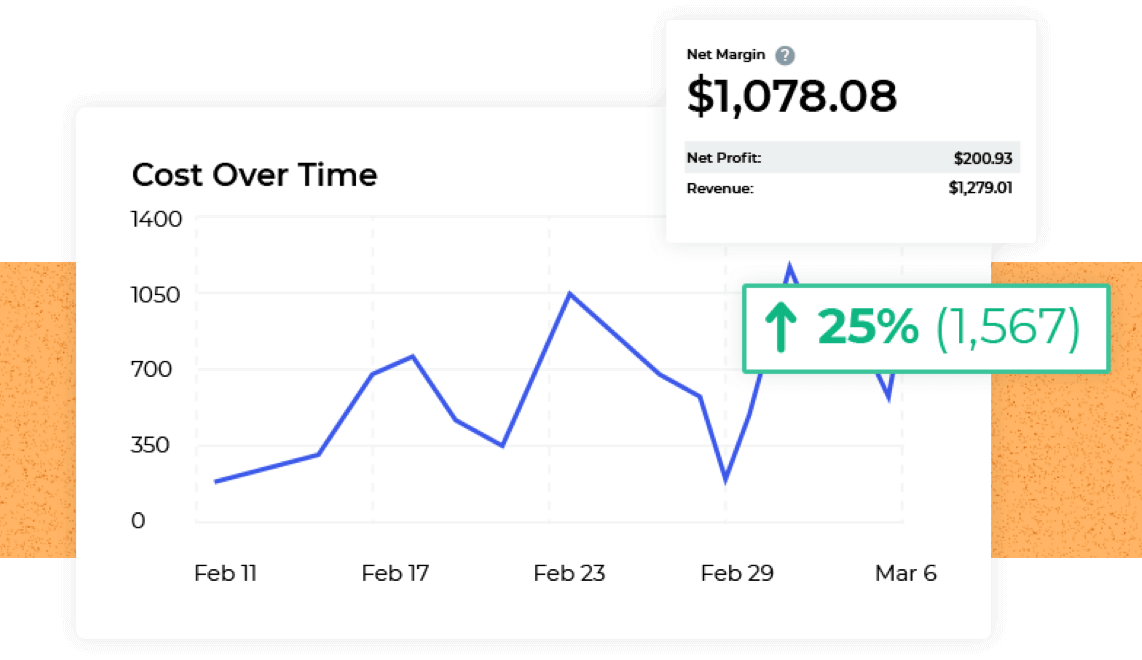Click the $1,078.08 net margin value
Image resolution: width=1142 pixels, height=660 pixels.
[792, 96]
